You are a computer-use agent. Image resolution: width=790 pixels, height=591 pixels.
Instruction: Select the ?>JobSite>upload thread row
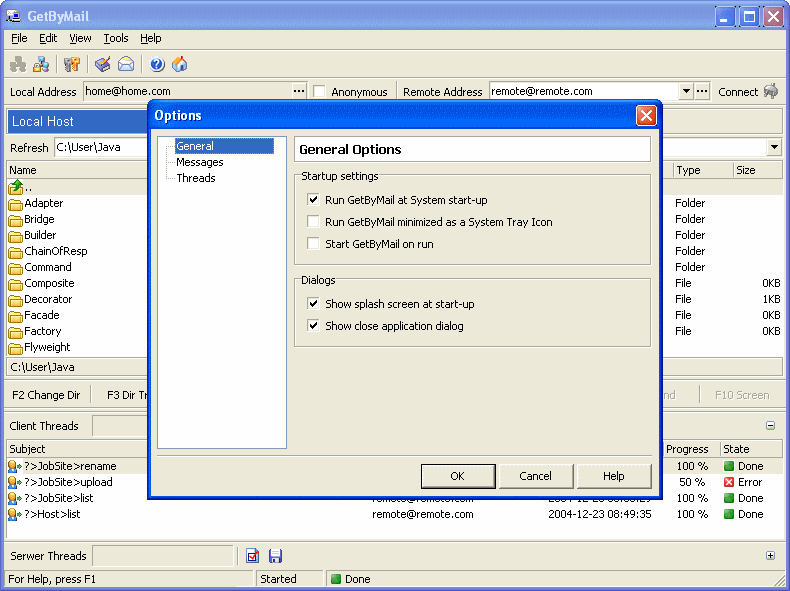point(77,482)
